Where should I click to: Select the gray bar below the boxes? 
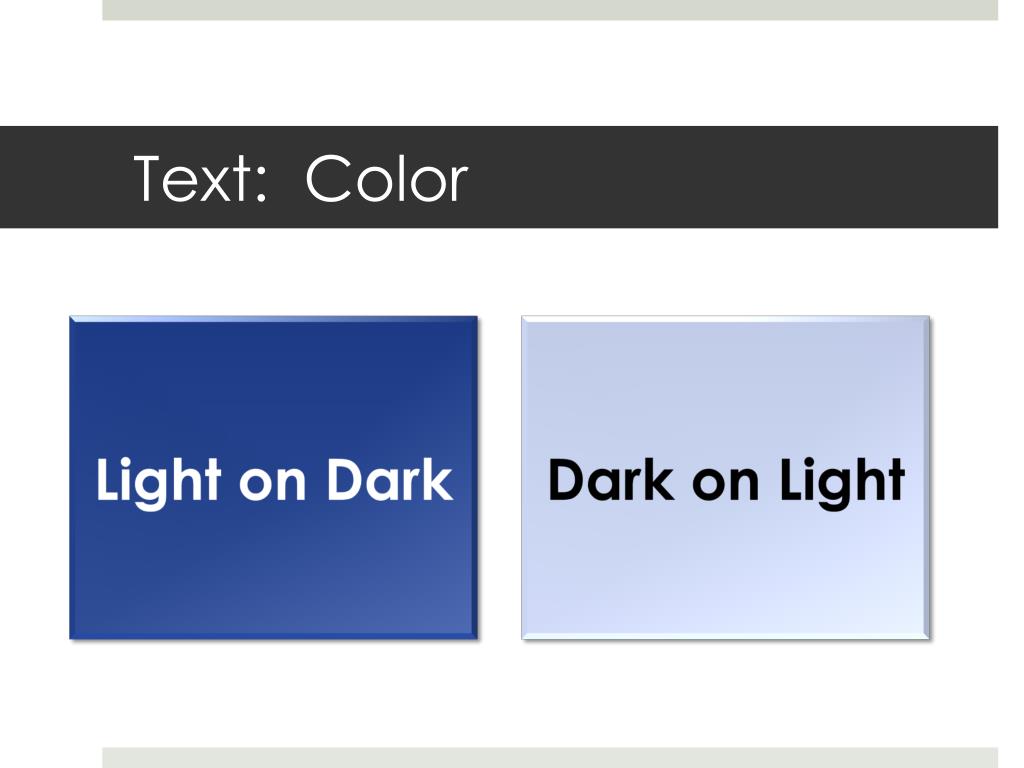click(550, 758)
